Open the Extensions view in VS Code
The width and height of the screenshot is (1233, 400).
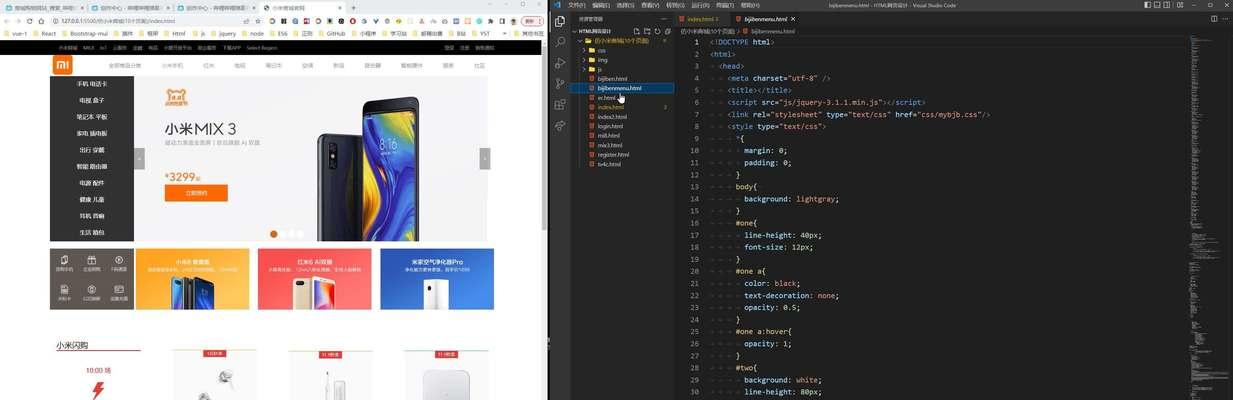pos(559,104)
